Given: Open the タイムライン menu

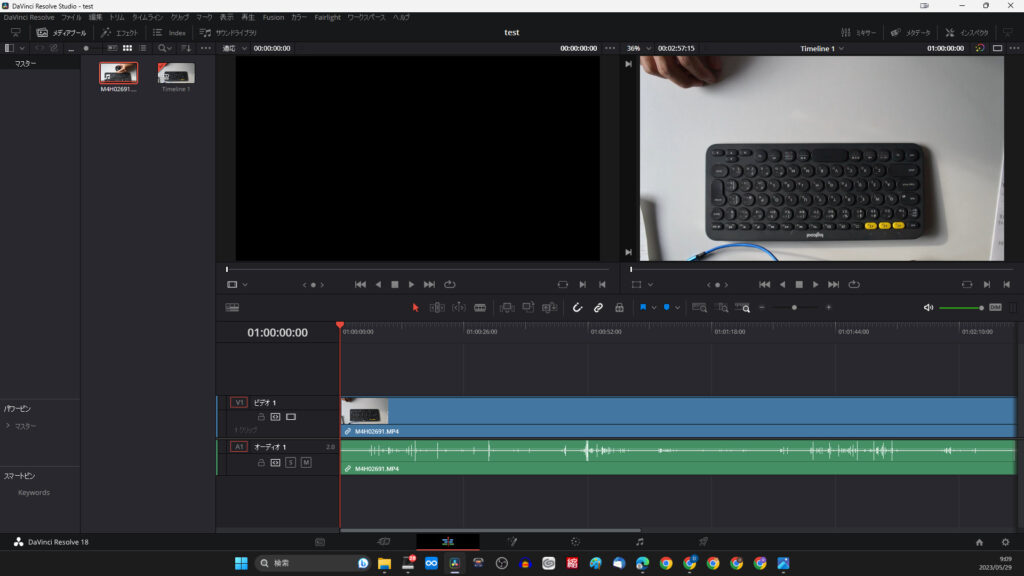Looking at the screenshot, I should click(x=148, y=18).
